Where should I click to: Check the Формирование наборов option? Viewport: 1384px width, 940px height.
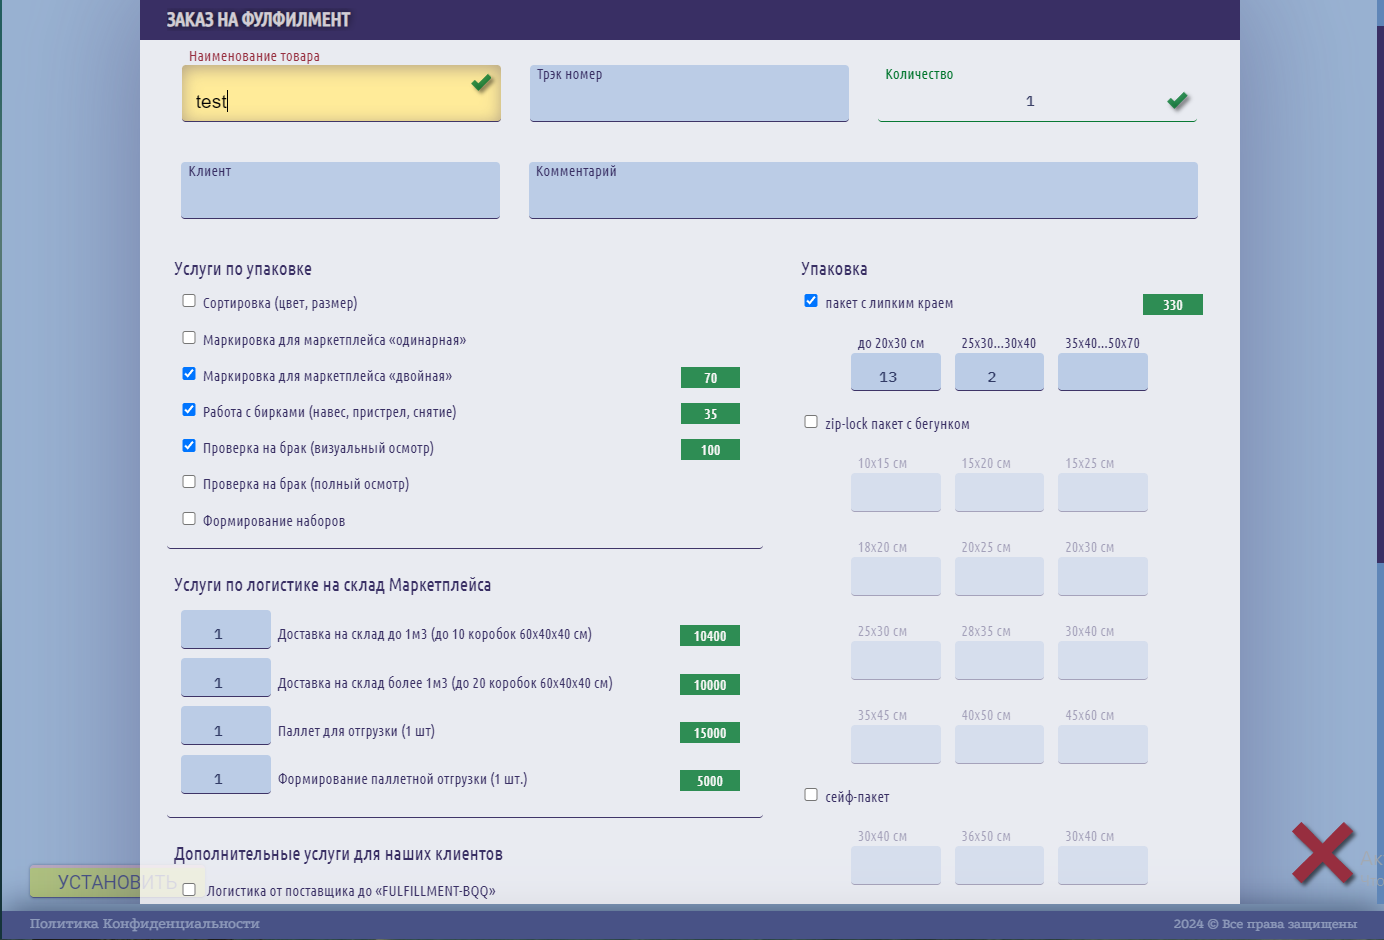pyautogui.click(x=189, y=519)
